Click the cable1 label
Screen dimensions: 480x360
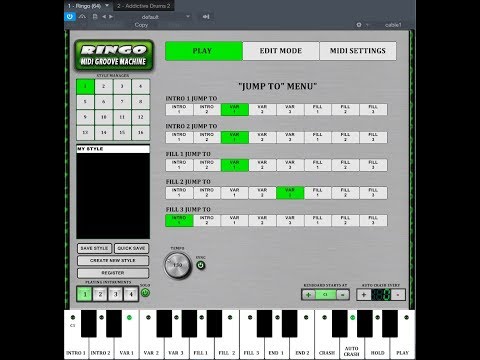pos(393,25)
